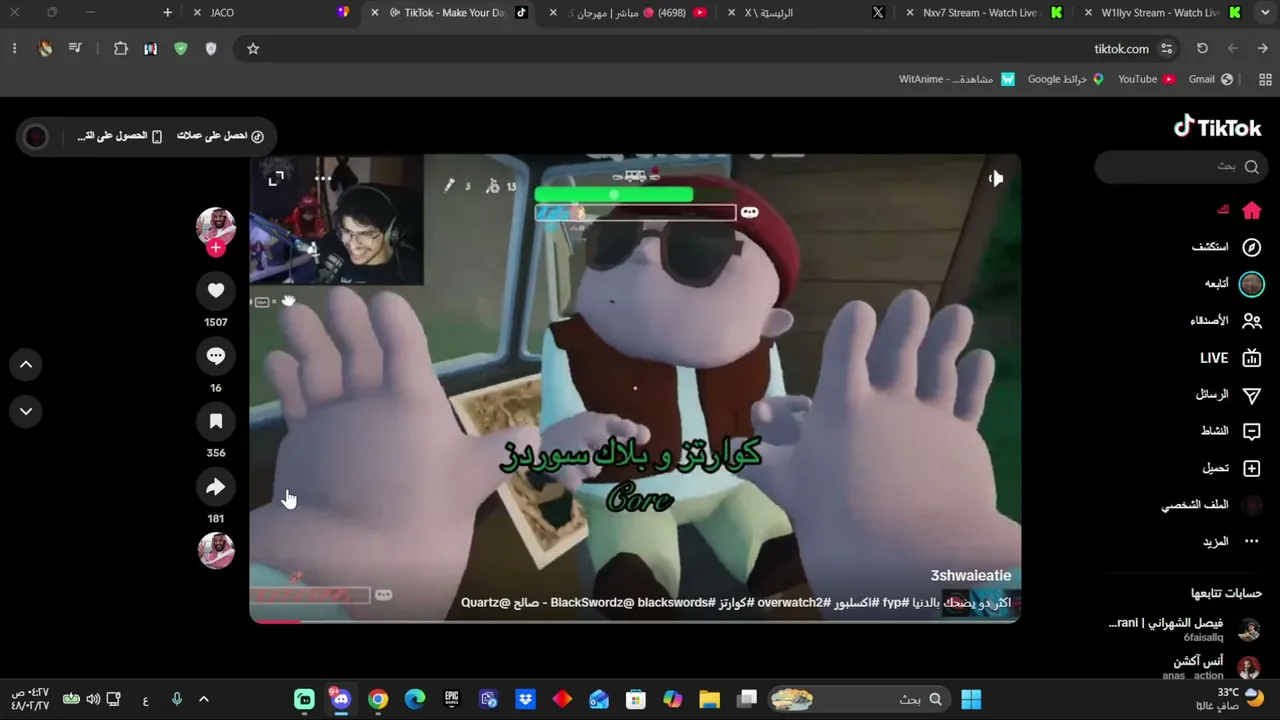Go to previous video with up chevron

point(26,365)
